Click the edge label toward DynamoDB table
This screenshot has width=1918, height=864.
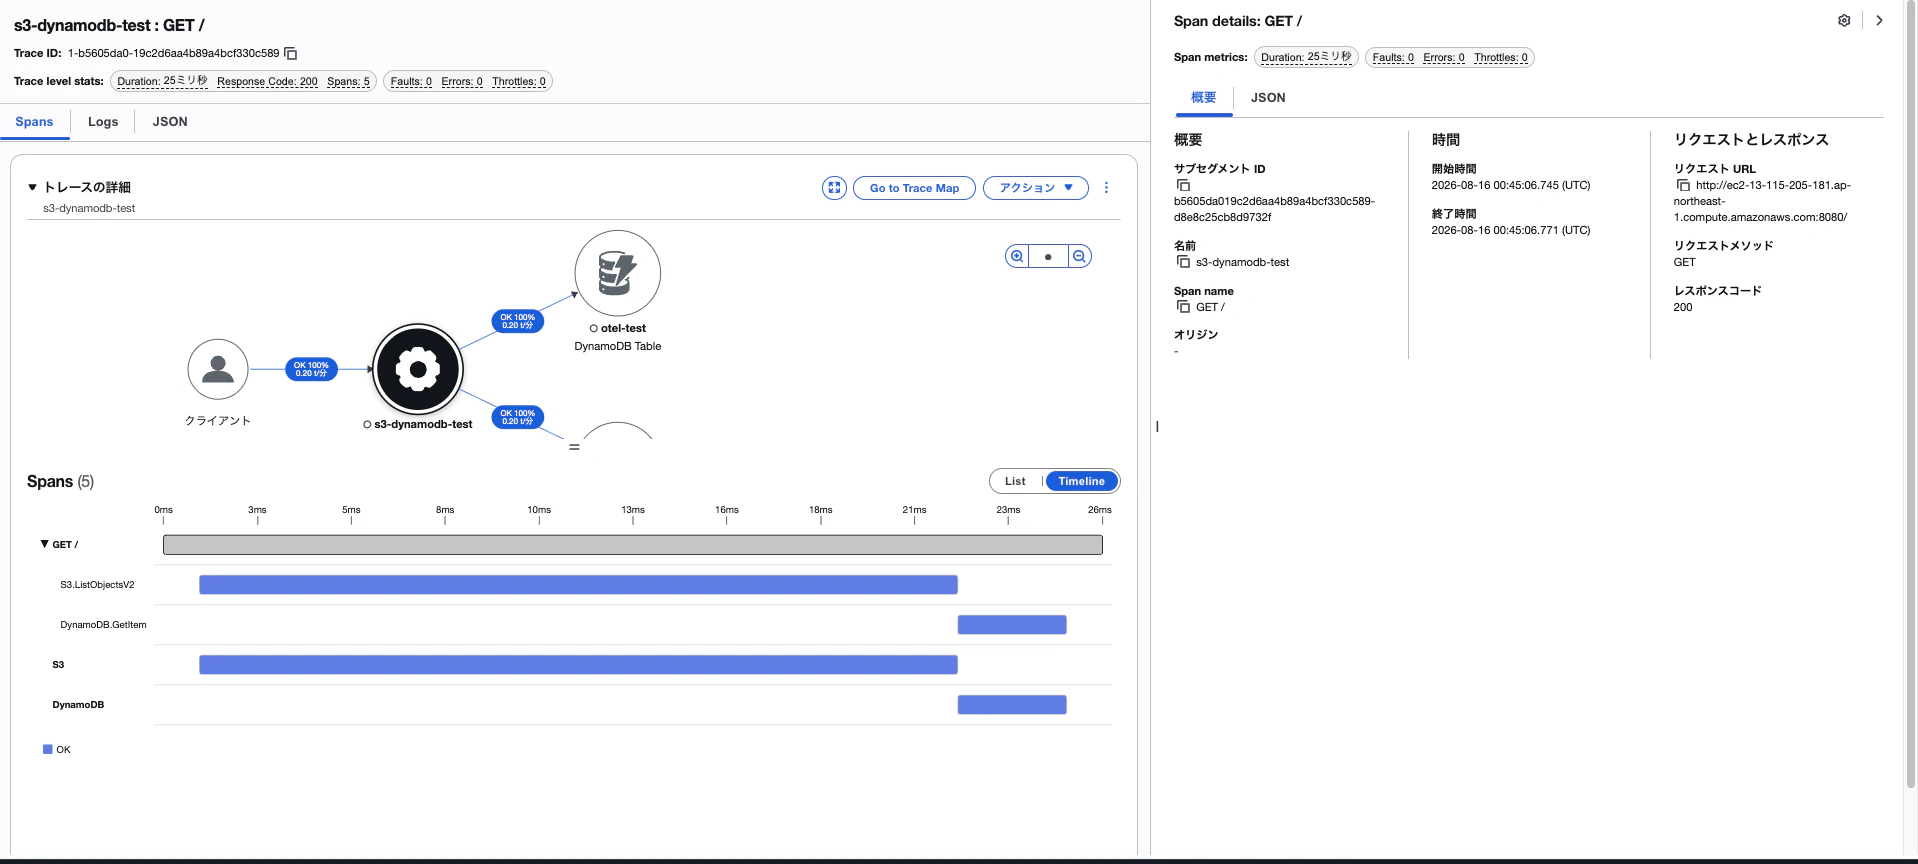(x=518, y=321)
